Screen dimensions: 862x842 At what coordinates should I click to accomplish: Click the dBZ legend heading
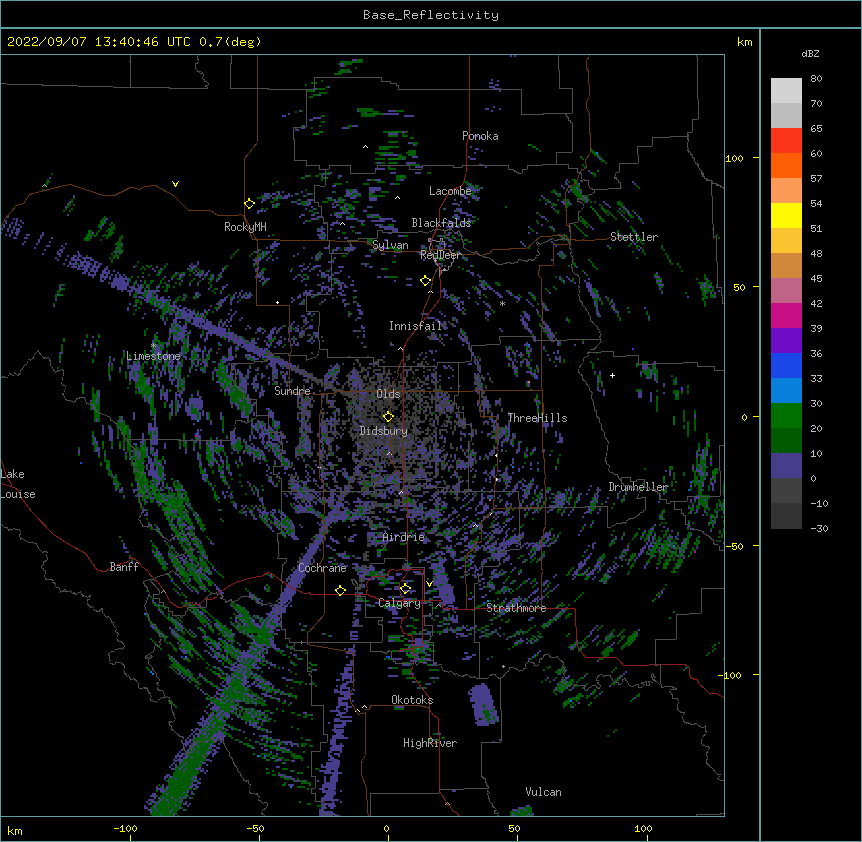(x=810, y=53)
